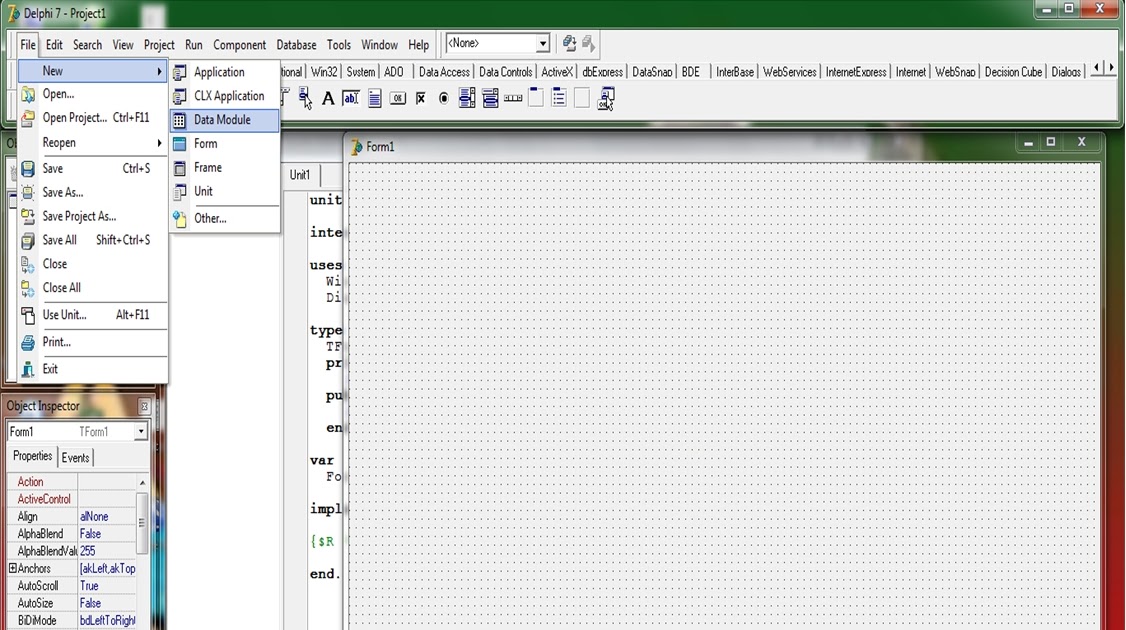Switch to the Events tab in Object Inspector
Image resolution: width=1126 pixels, height=630 pixels.
(75, 458)
